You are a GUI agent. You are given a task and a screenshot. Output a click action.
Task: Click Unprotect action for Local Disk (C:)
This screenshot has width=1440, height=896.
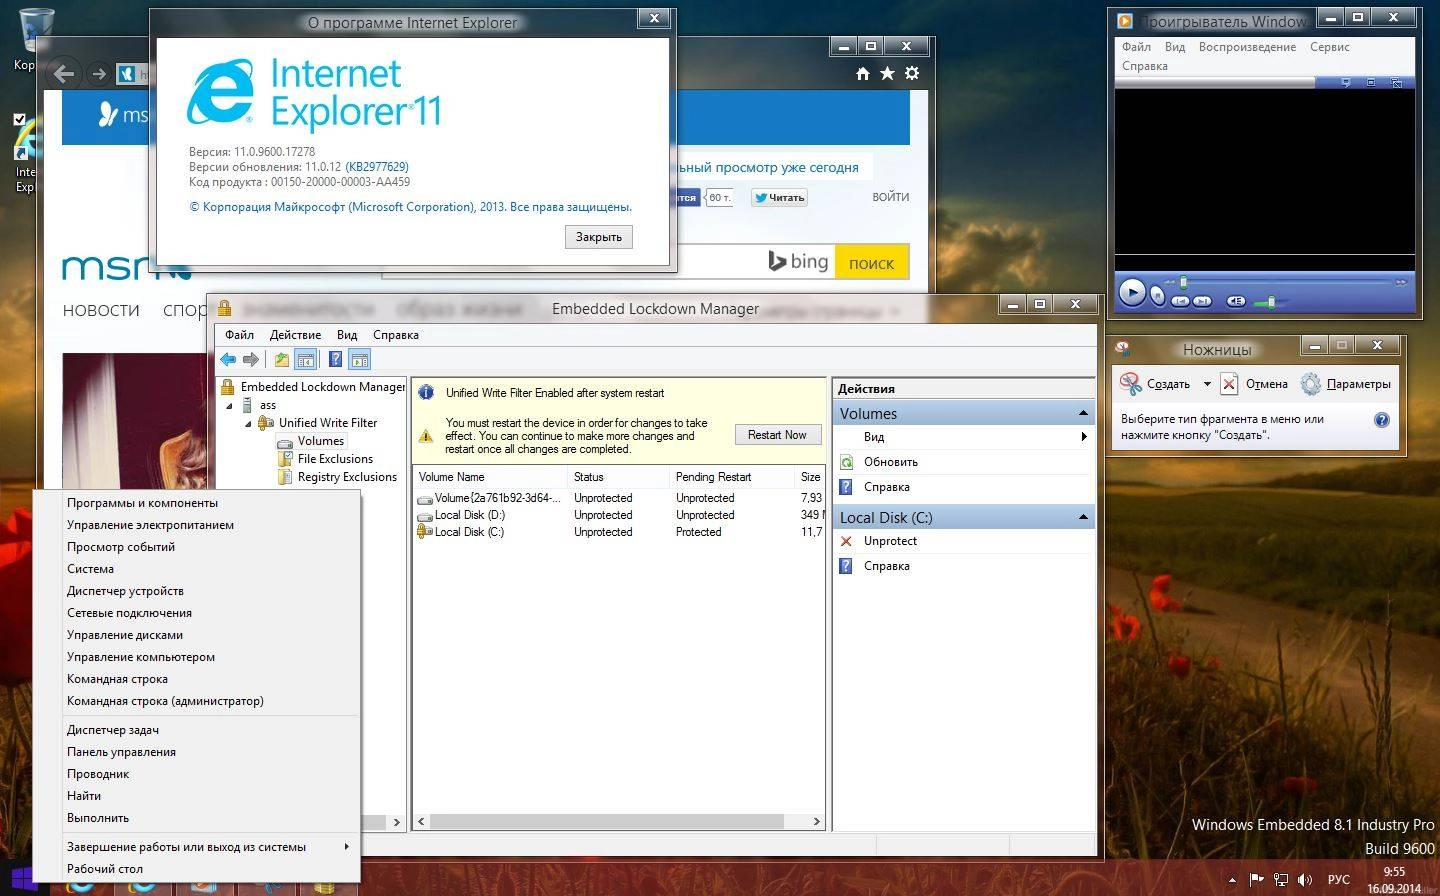pyautogui.click(x=890, y=541)
